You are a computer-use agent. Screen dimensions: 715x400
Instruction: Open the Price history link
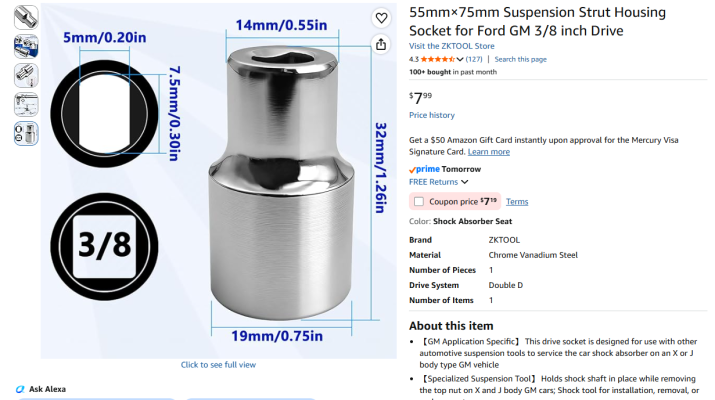pyautogui.click(x=432, y=115)
